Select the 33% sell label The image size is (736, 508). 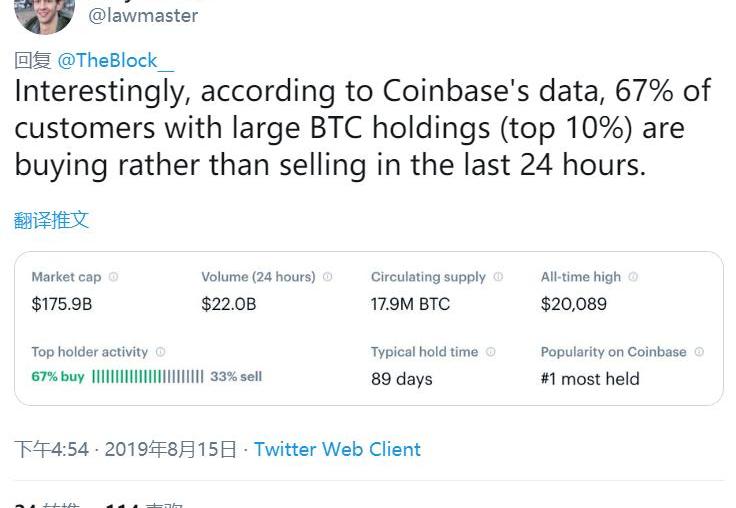236,377
